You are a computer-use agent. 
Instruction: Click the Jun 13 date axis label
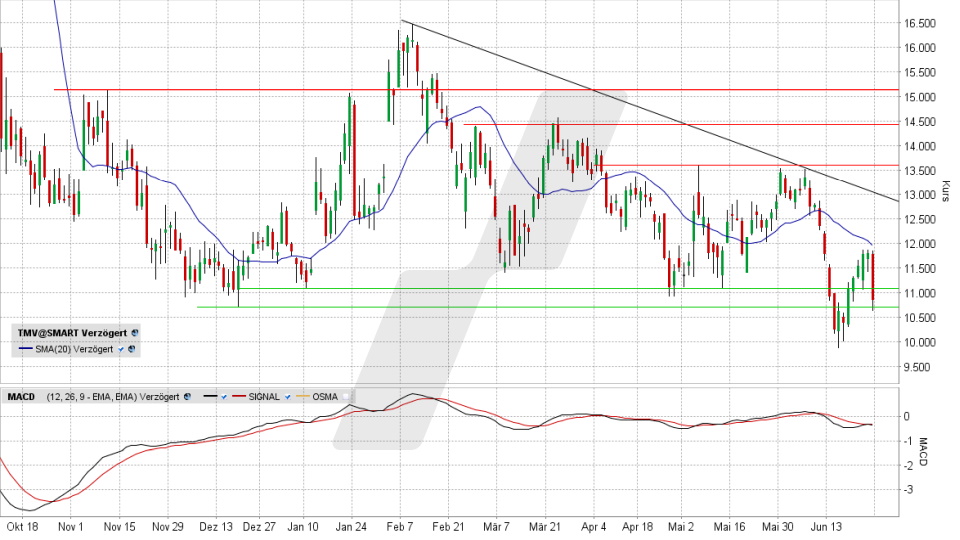[x=826, y=527]
